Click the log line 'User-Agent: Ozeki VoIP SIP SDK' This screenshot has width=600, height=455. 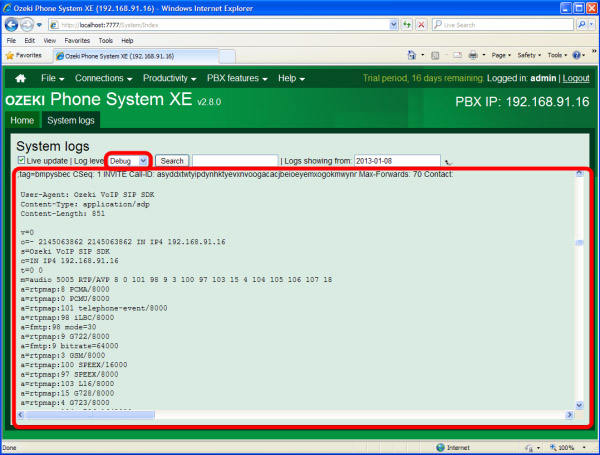coord(87,195)
